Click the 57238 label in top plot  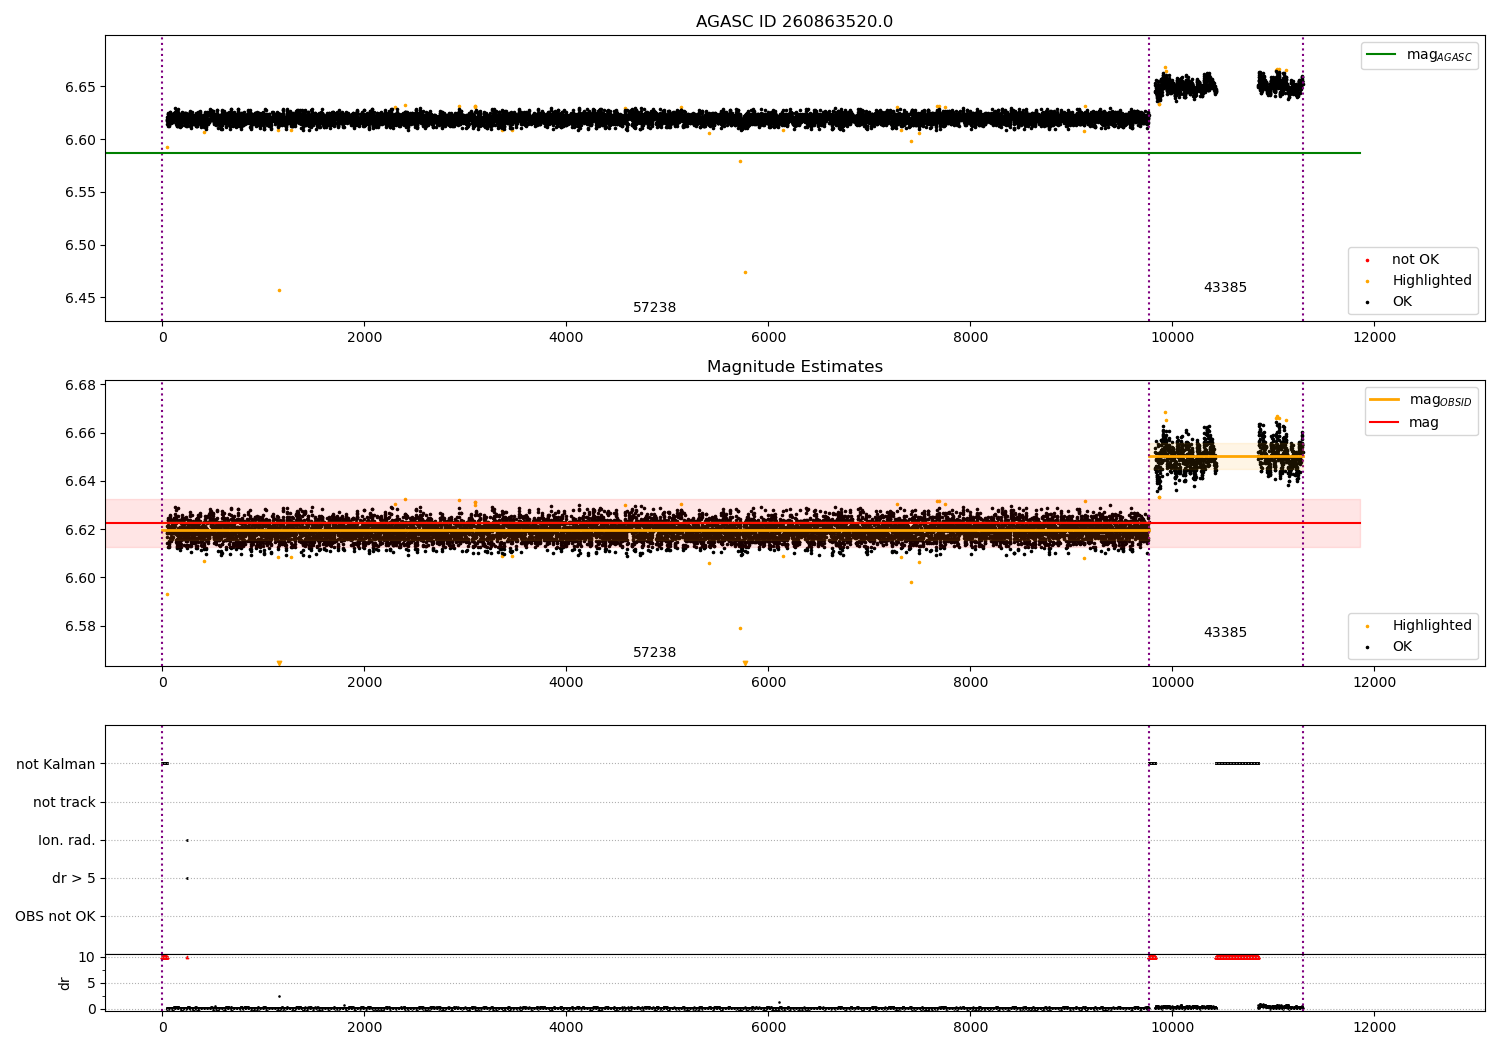654,308
